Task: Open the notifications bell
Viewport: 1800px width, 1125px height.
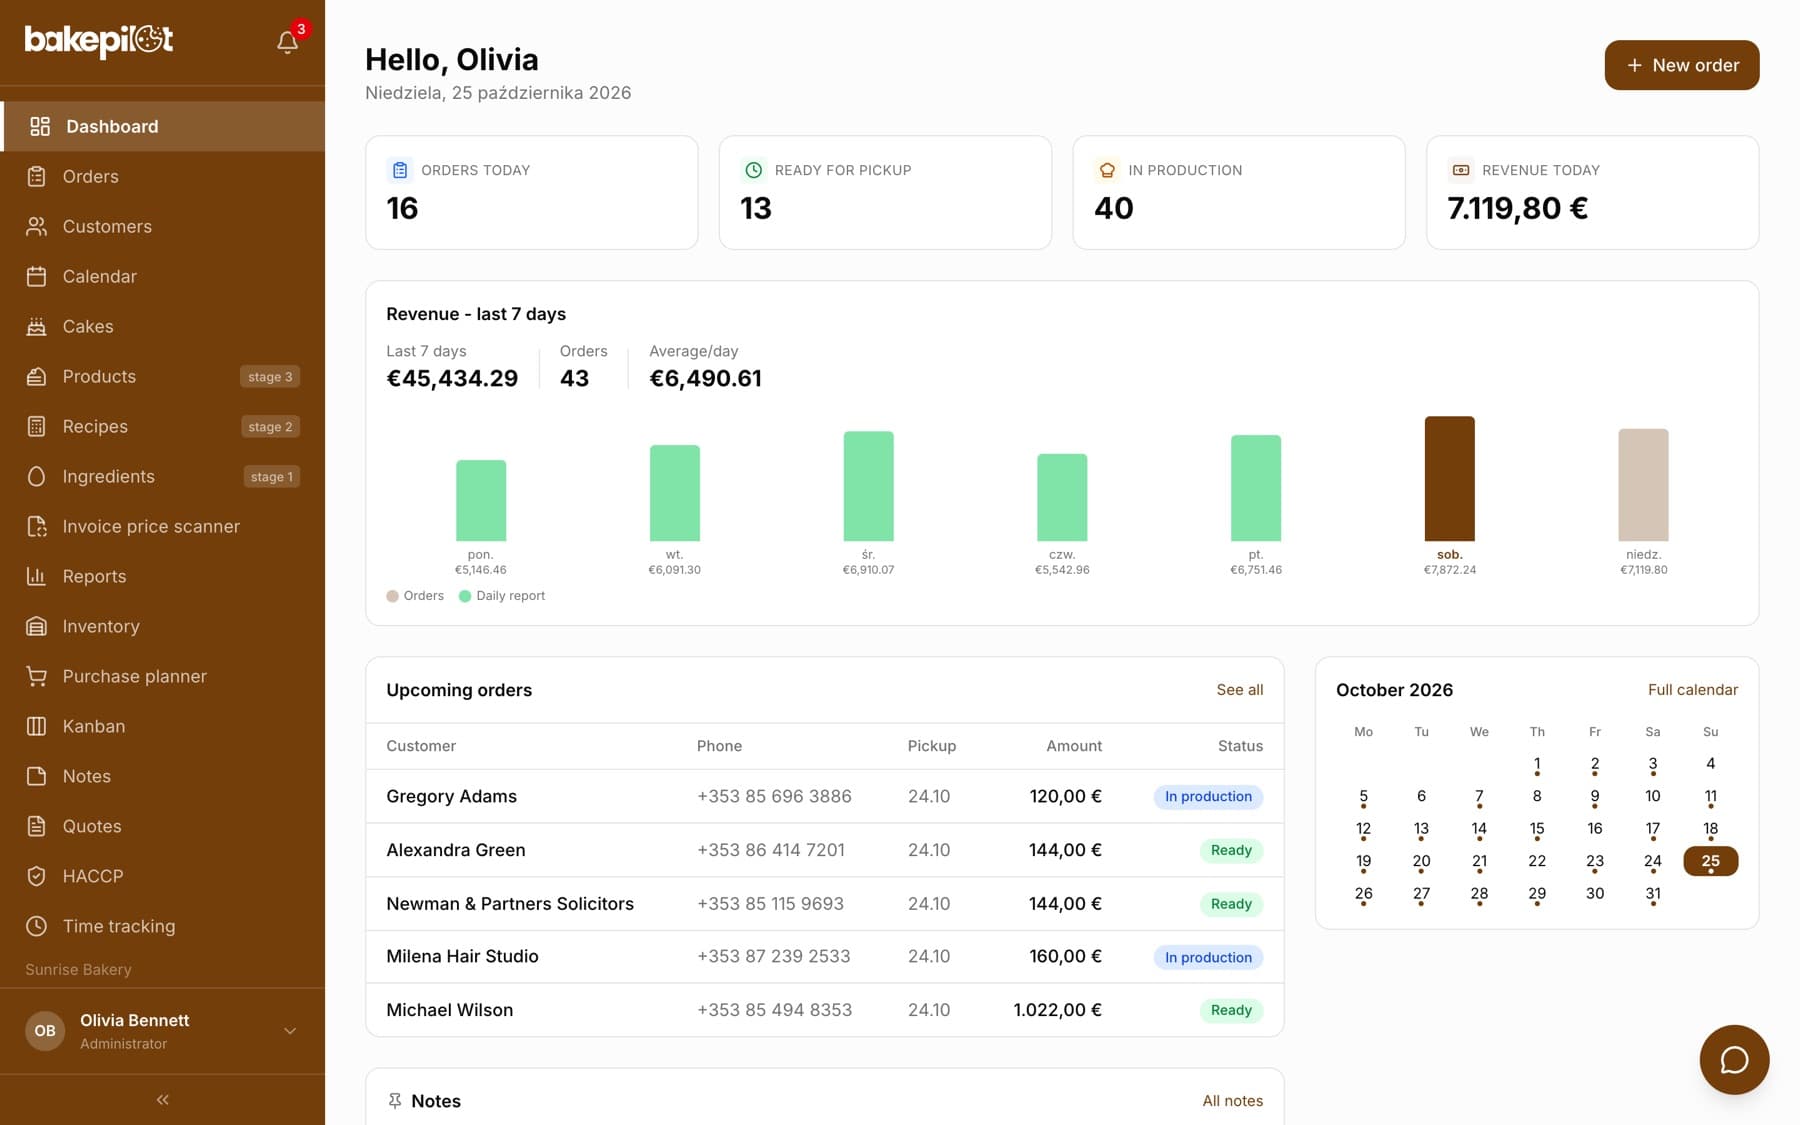Action: point(287,42)
